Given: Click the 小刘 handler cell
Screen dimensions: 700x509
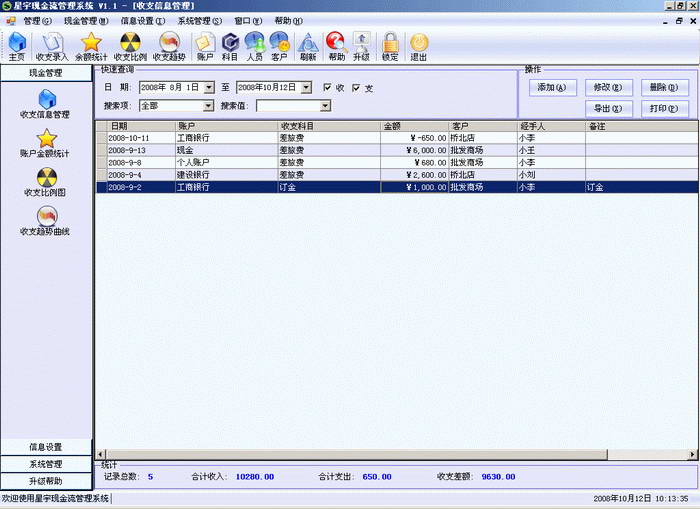Looking at the screenshot, I should click(x=551, y=175).
